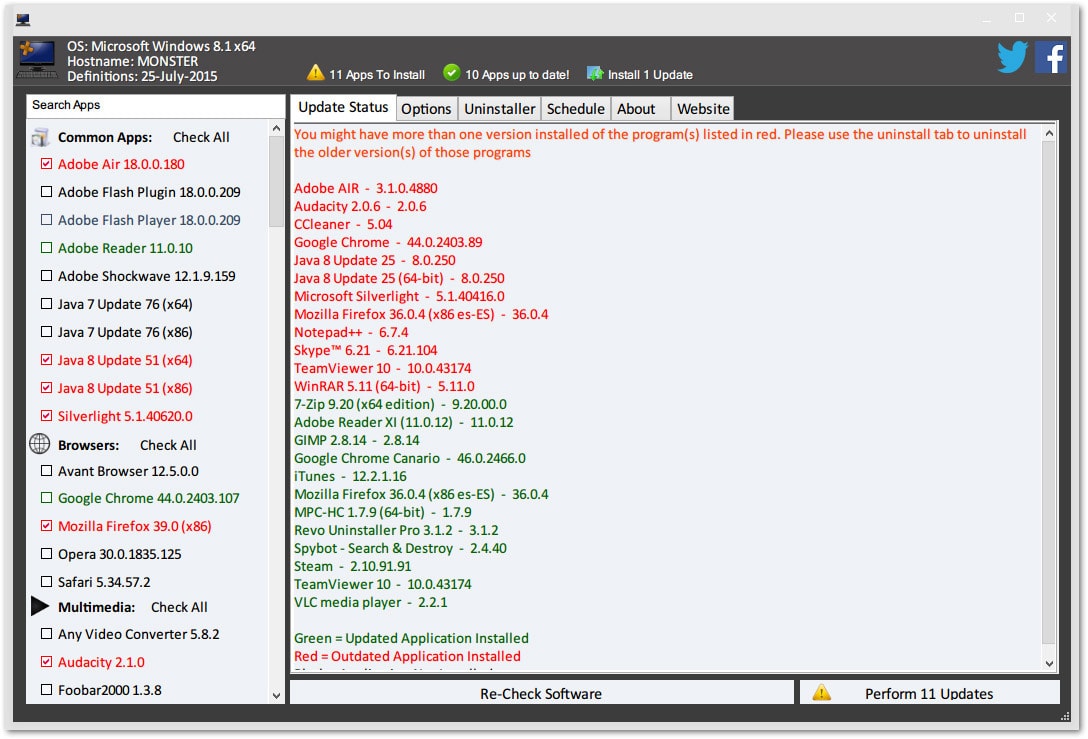Click the yellow warning icon beside 11 Apps To Install
Image resolution: width=1088 pixels, height=739 pixels.
tap(316, 72)
